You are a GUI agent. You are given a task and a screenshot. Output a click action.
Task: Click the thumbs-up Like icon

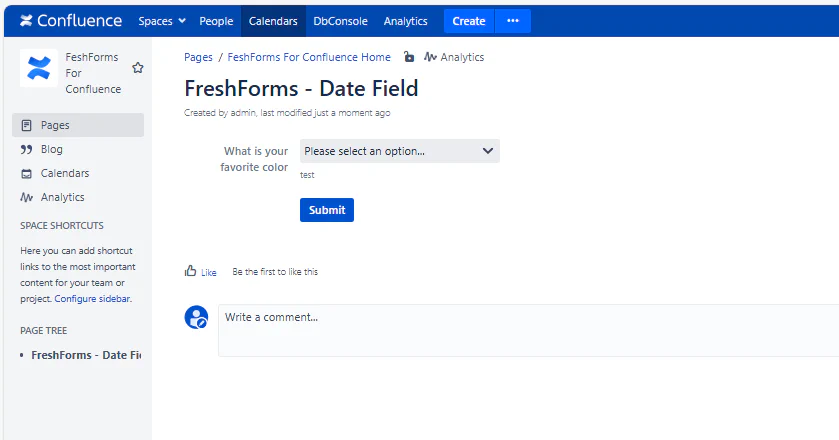point(190,271)
